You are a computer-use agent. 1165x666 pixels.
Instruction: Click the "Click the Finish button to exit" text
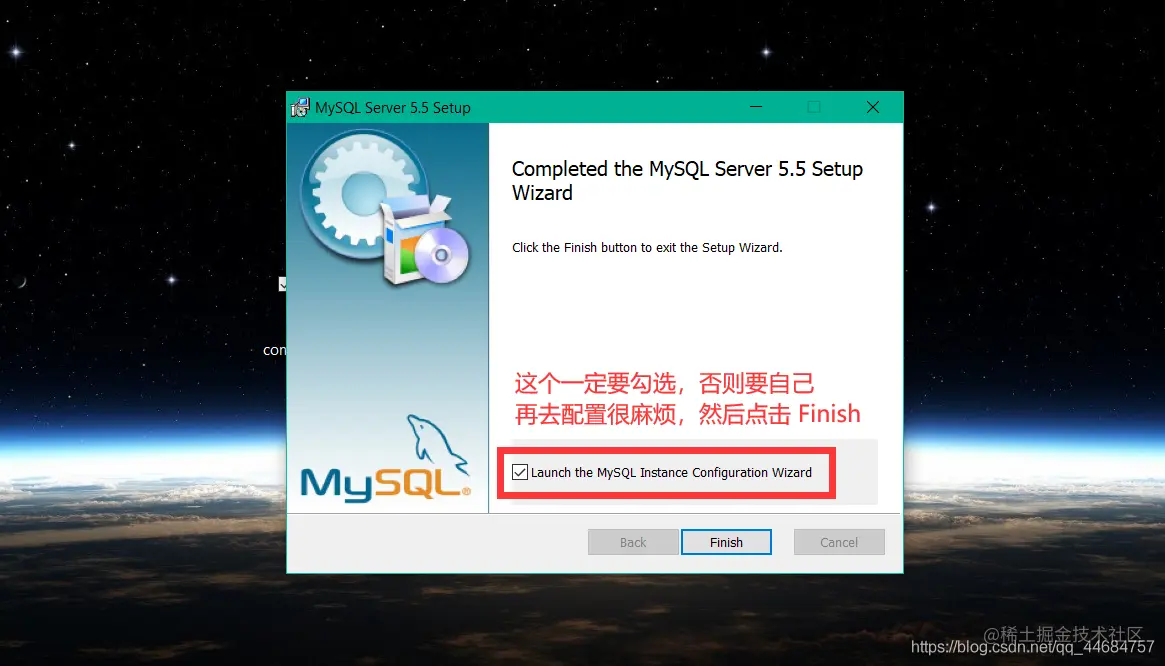pyautogui.click(x=647, y=248)
